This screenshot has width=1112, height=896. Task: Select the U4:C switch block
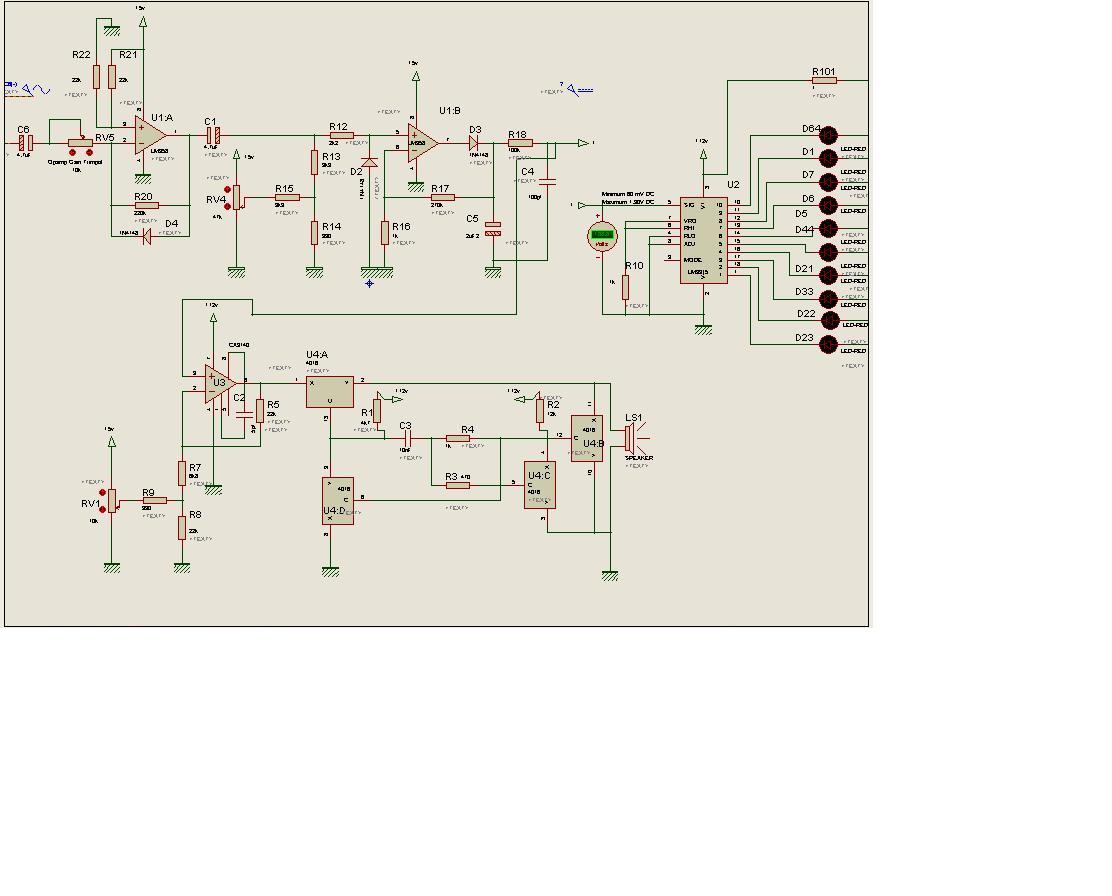(x=540, y=485)
